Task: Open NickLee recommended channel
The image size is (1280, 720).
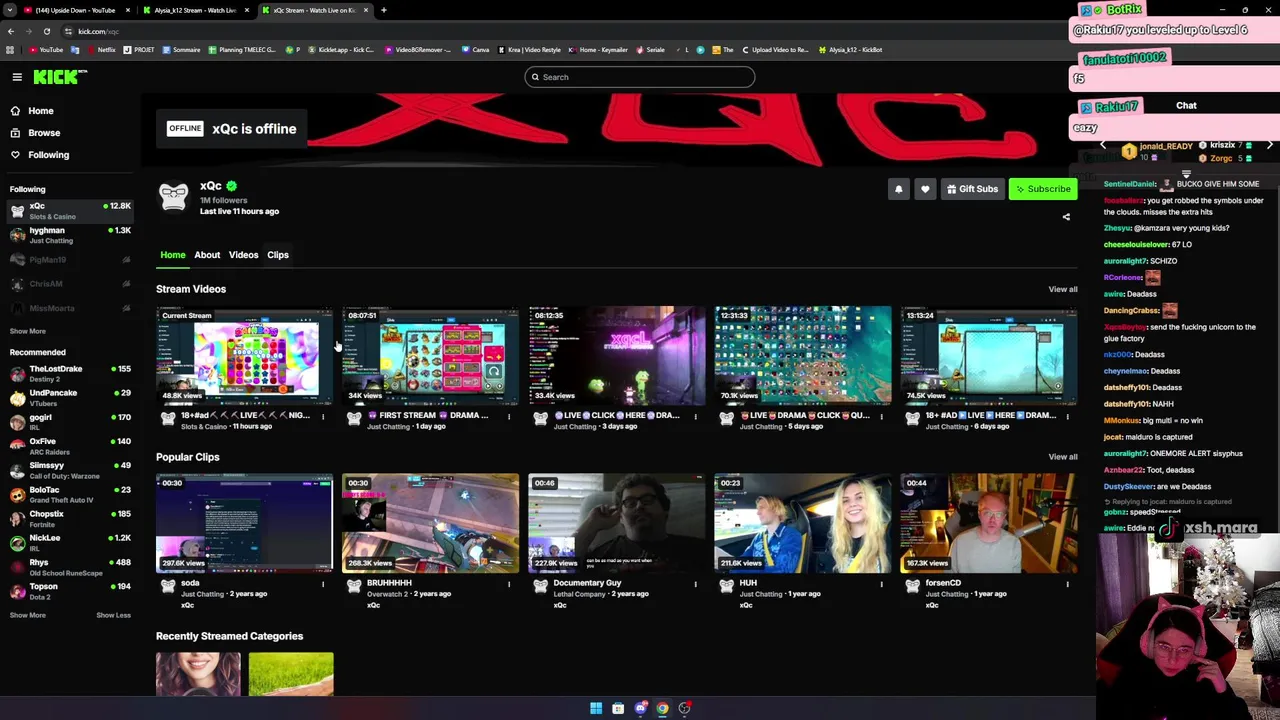Action: click(x=70, y=542)
